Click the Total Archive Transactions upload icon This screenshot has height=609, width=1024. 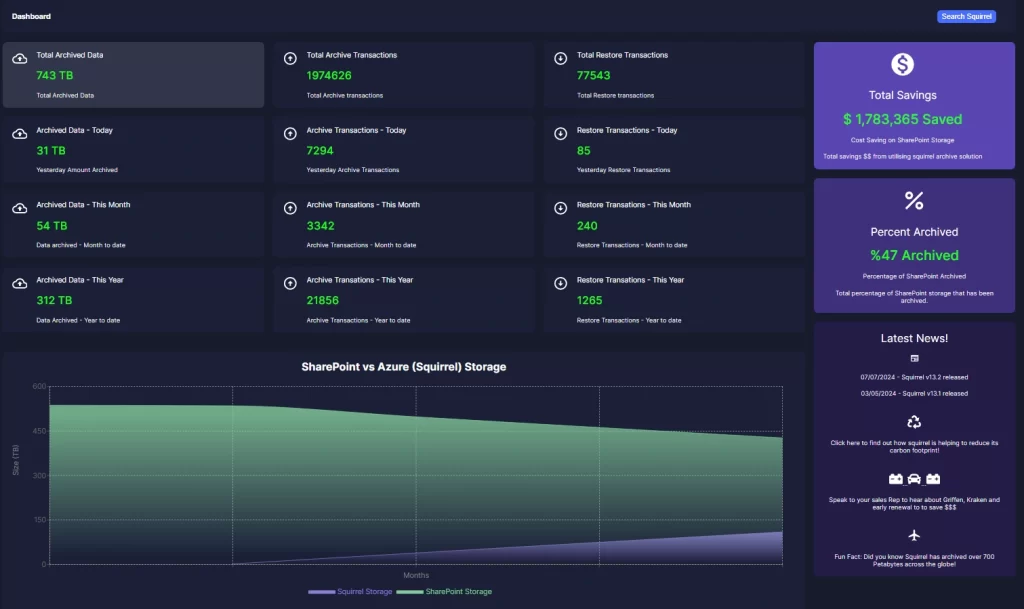[290, 59]
